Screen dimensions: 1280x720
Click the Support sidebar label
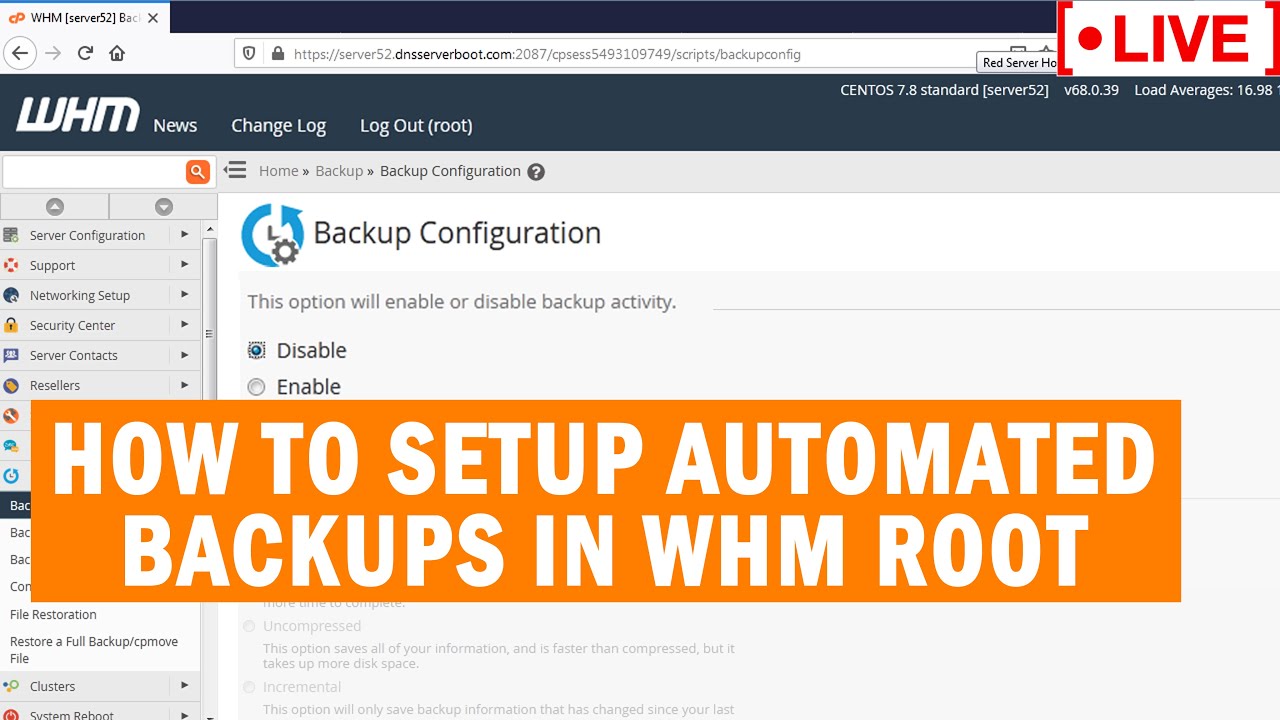pyautogui.click(x=52, y=265)
